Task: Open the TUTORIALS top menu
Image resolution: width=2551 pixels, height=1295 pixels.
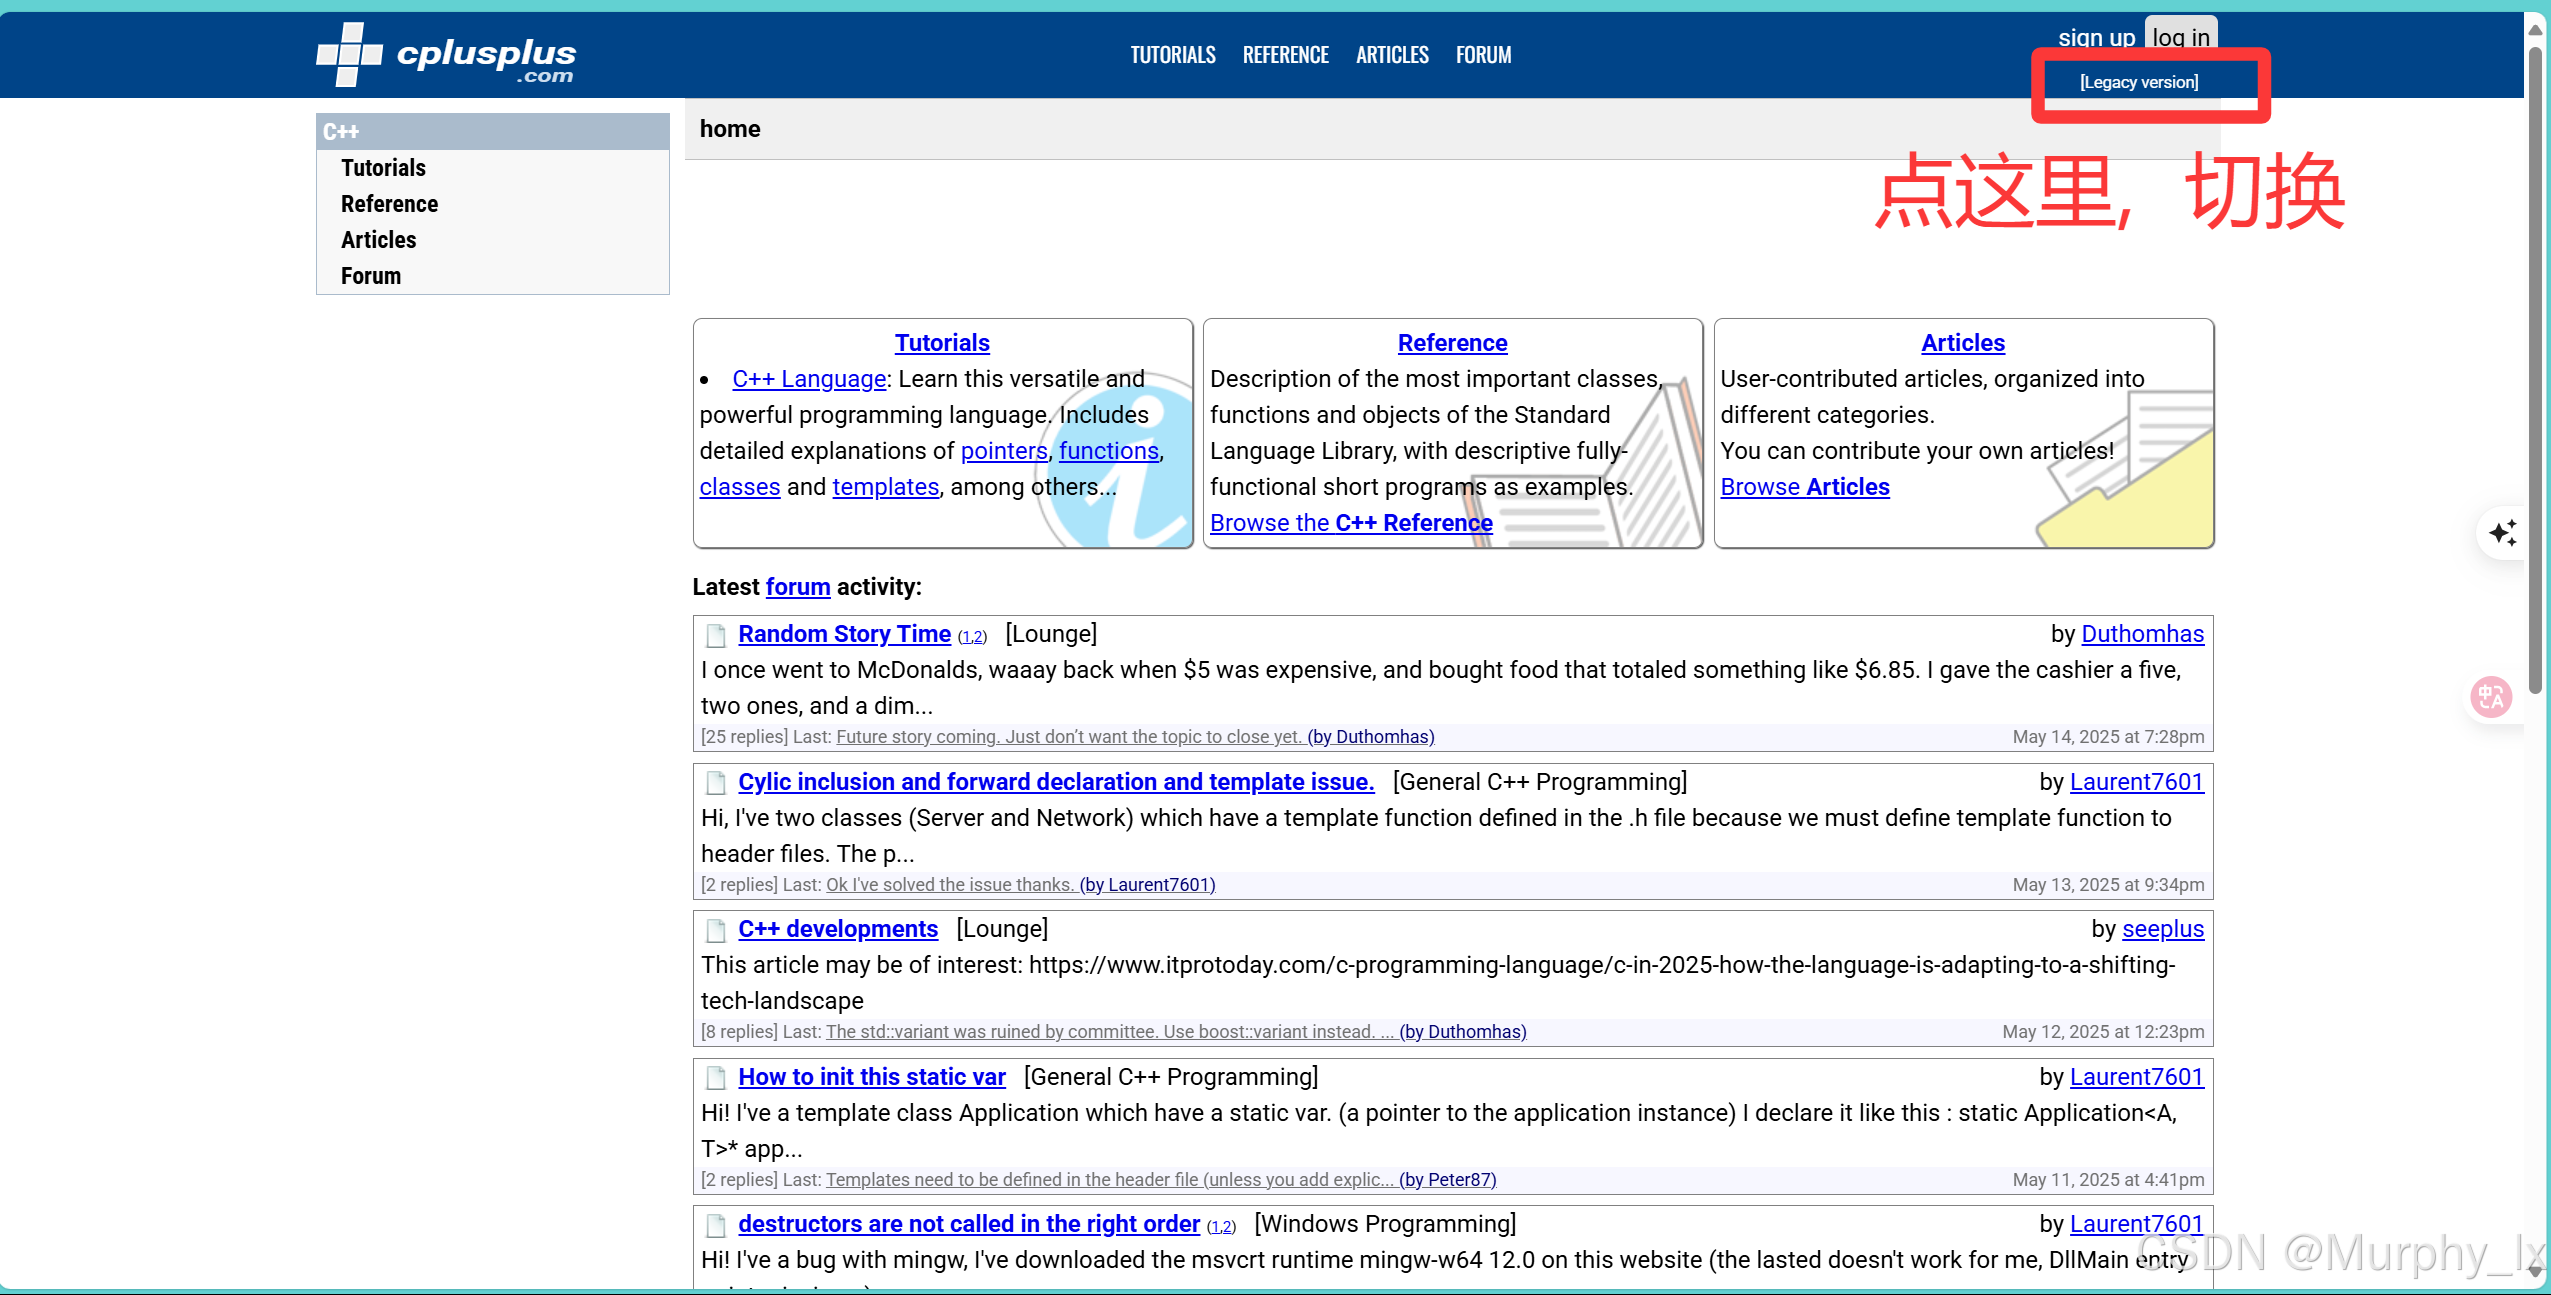Action: tap(1172, 55)
